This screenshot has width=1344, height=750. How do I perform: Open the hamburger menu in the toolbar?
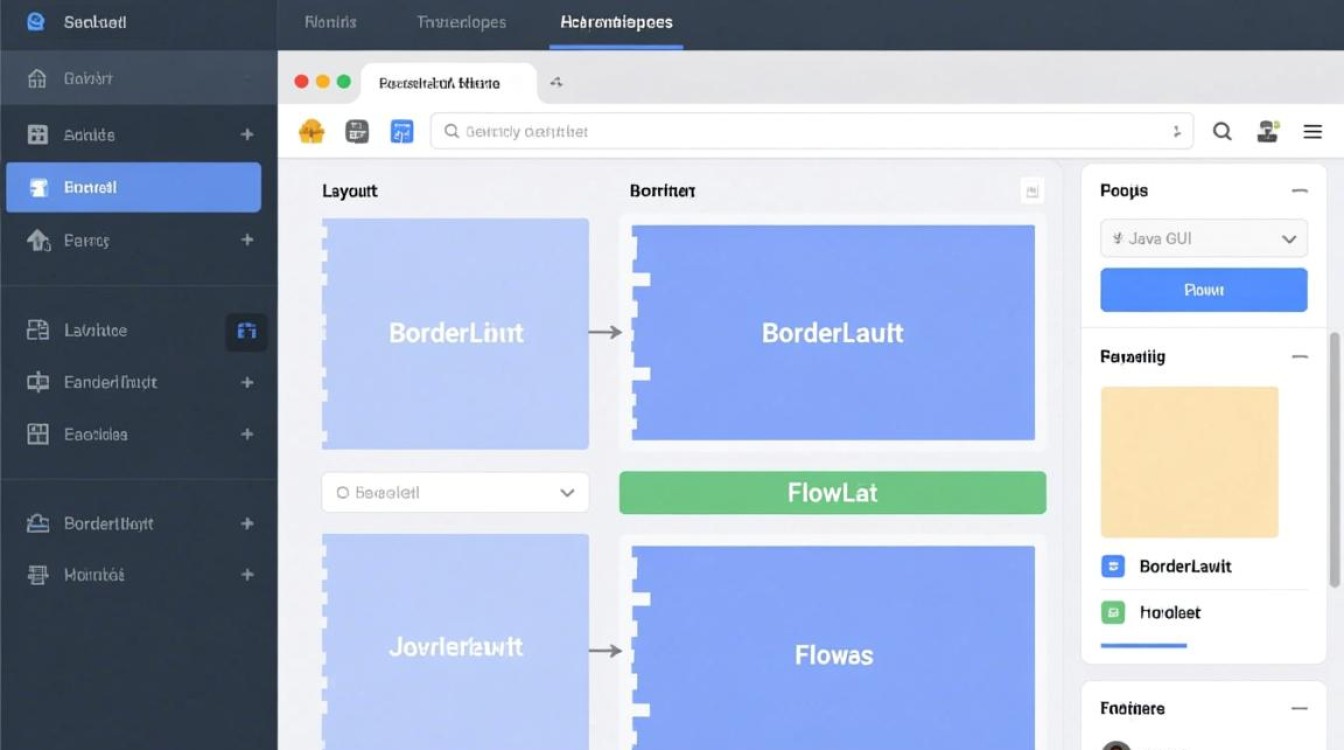1313,131
